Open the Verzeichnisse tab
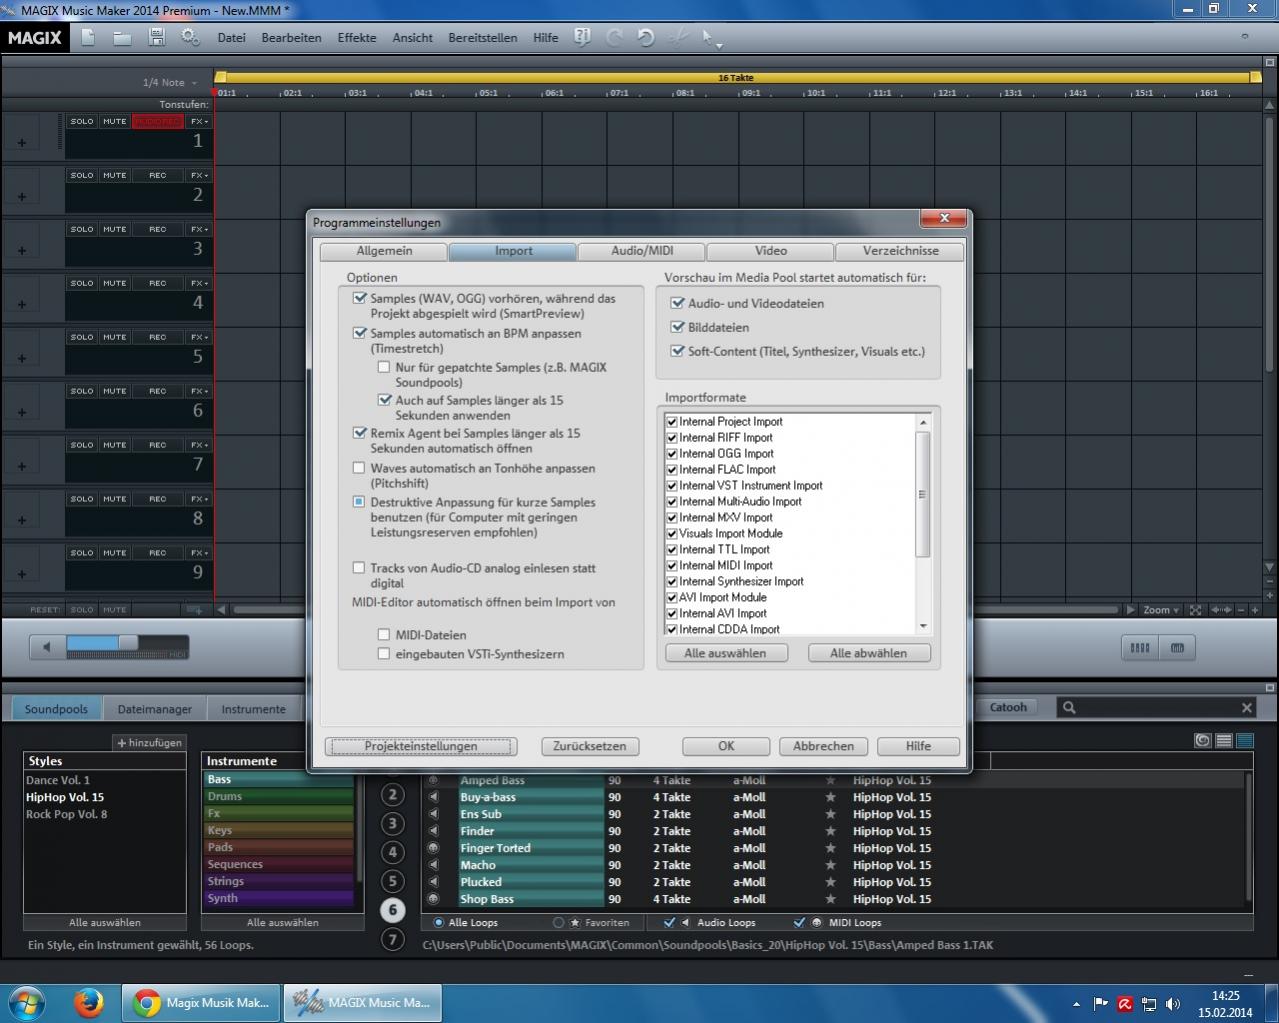 pos(901,251)
